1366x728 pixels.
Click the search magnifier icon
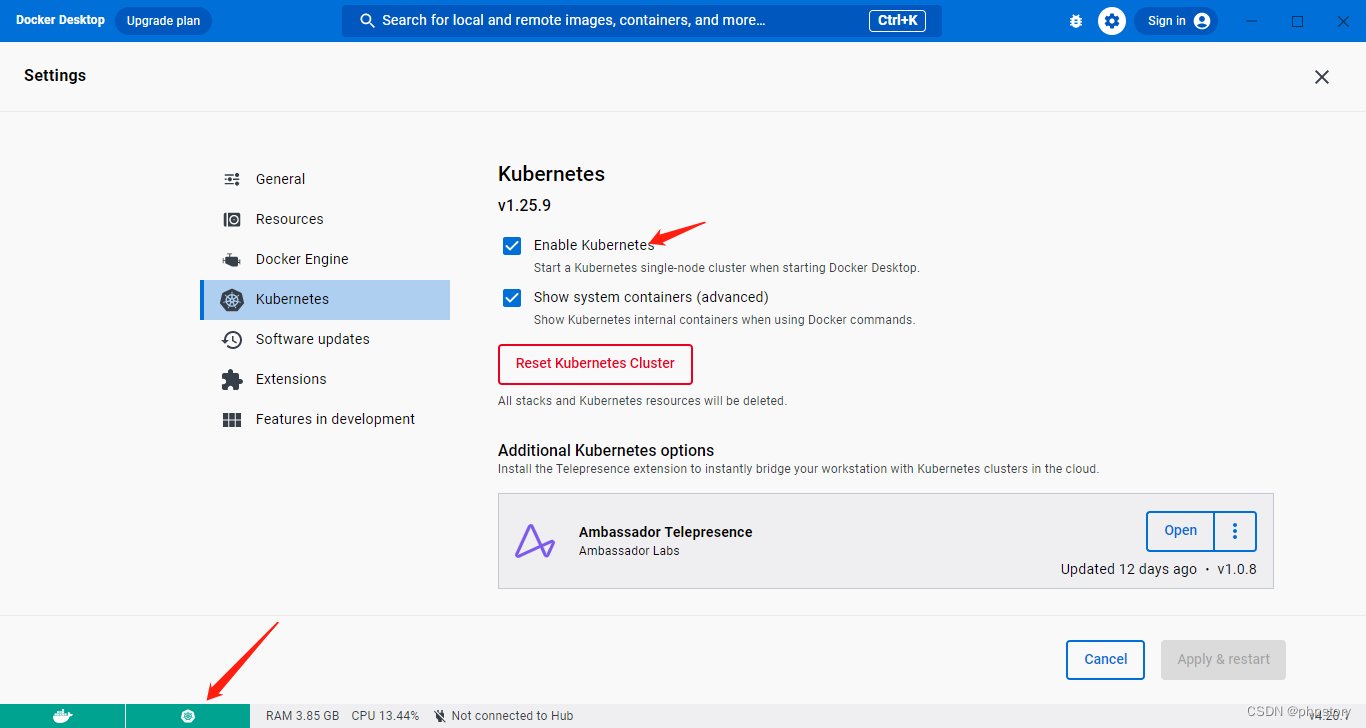click(367, 21)
